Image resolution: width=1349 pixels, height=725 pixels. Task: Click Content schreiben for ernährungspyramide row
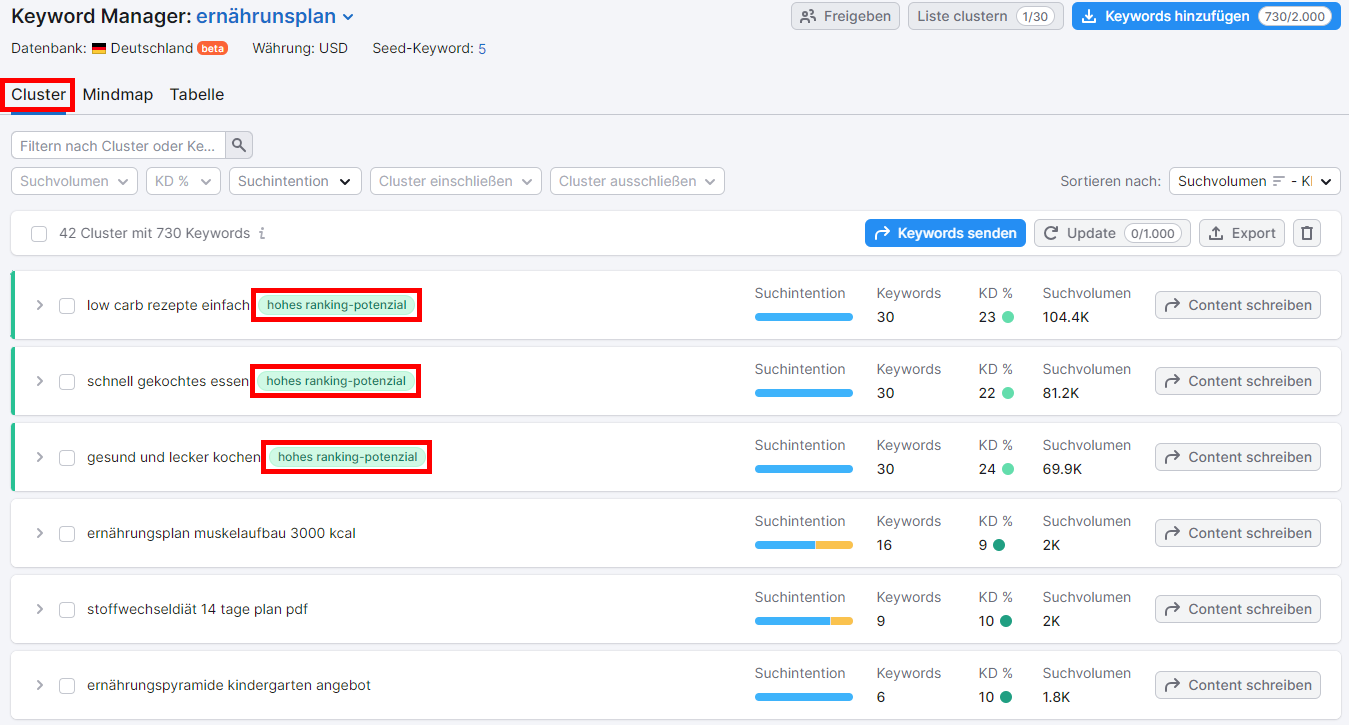coord(1237,685)
